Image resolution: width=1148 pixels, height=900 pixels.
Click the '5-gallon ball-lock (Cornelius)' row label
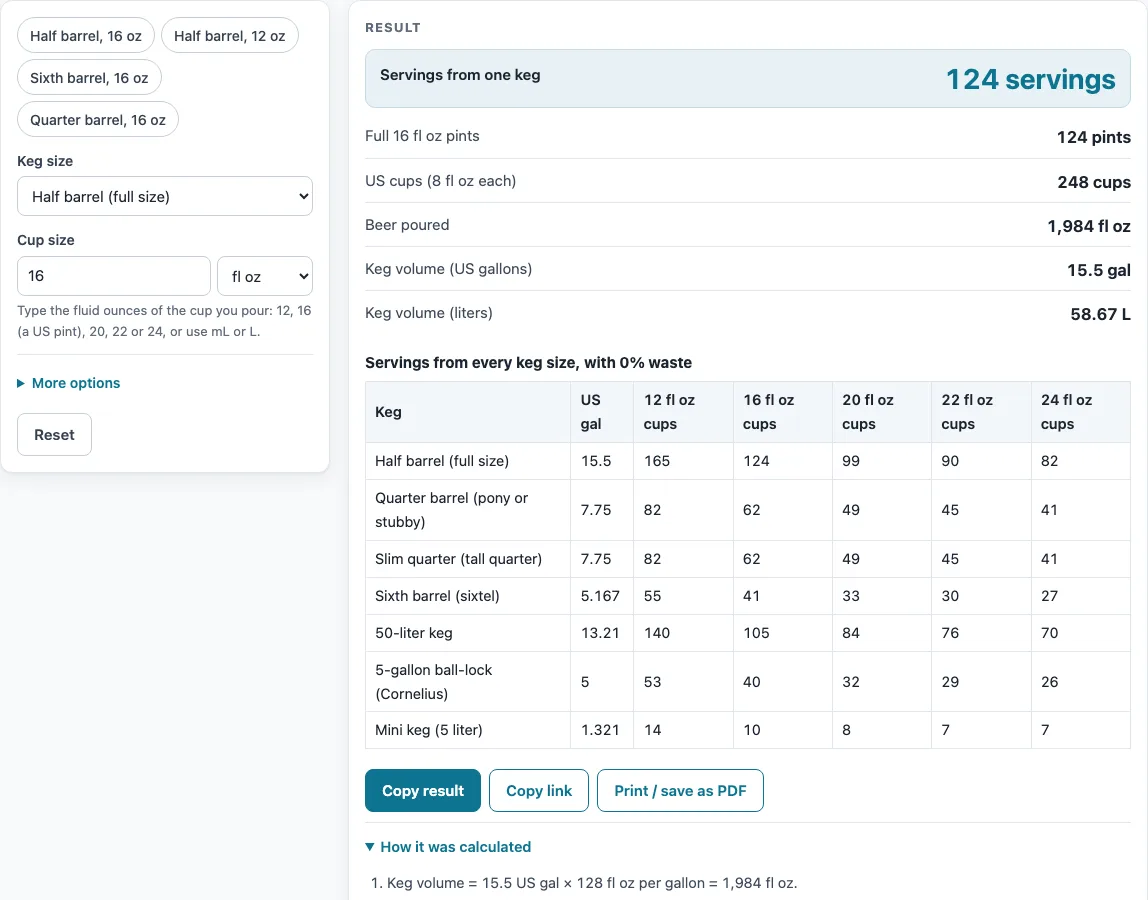tap(433, 681)
